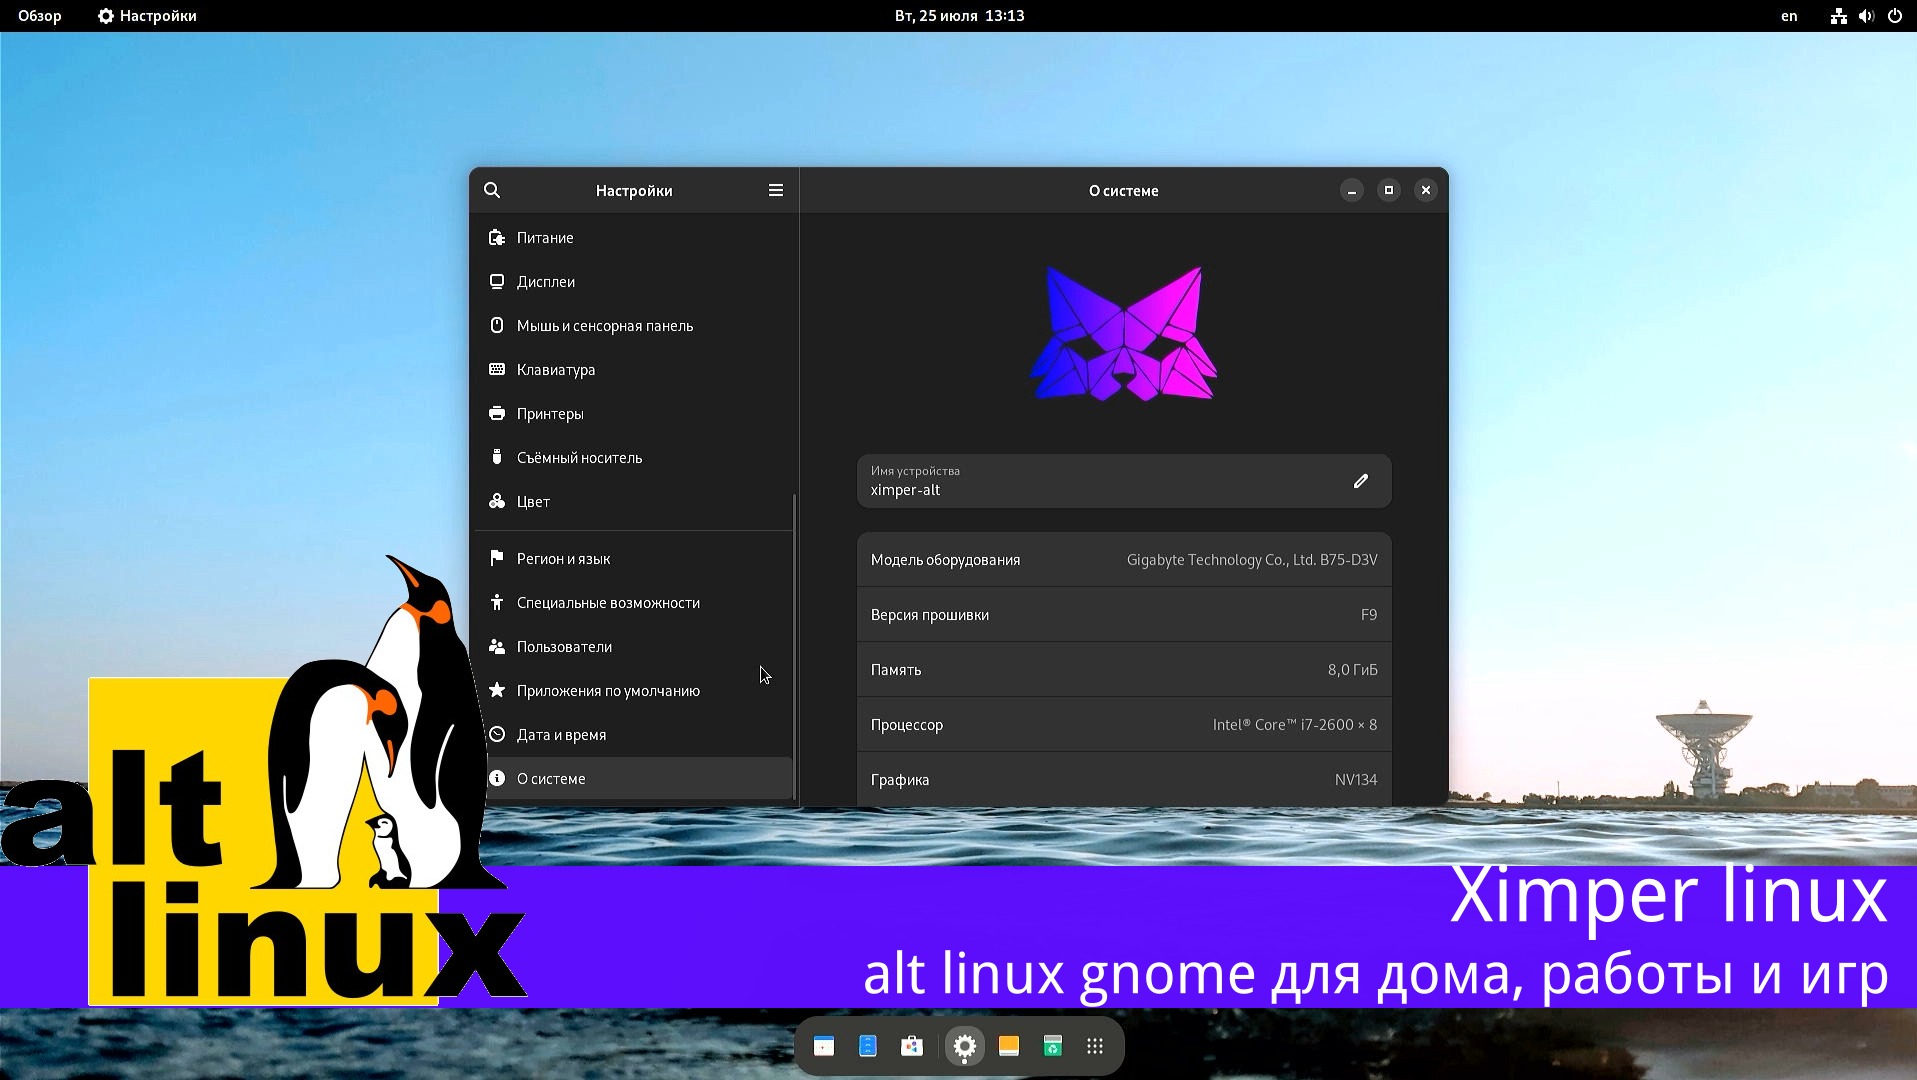The height and width of the screenshot is (1080, 1917).
Task: Open the Settings search icon
Action: [492, 190]
